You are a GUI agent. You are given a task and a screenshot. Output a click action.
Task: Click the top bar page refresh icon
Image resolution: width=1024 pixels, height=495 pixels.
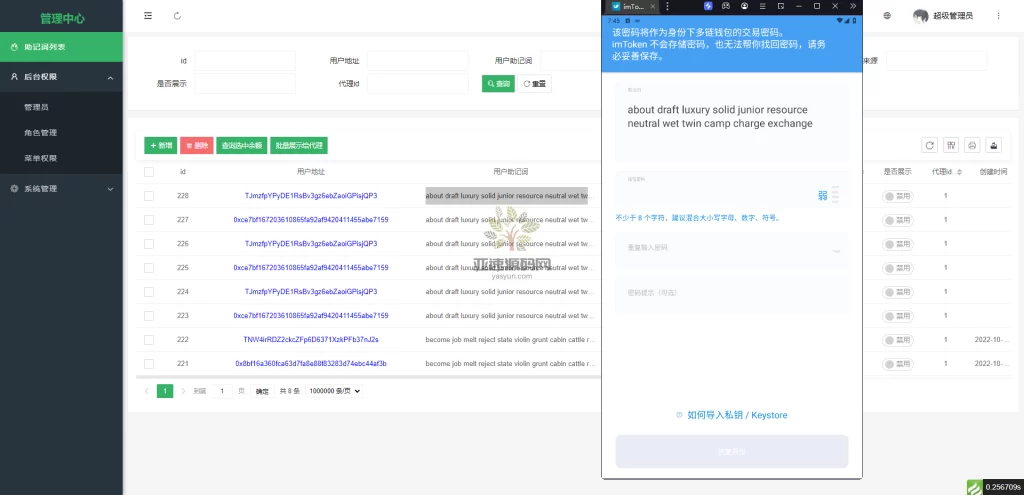coord(178,16)
